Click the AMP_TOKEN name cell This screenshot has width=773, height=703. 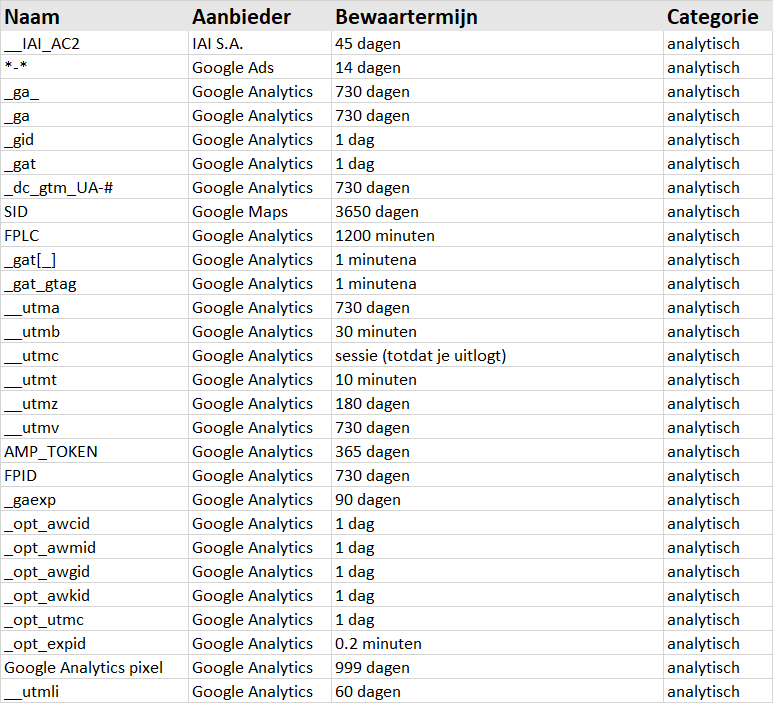(51, 452)
